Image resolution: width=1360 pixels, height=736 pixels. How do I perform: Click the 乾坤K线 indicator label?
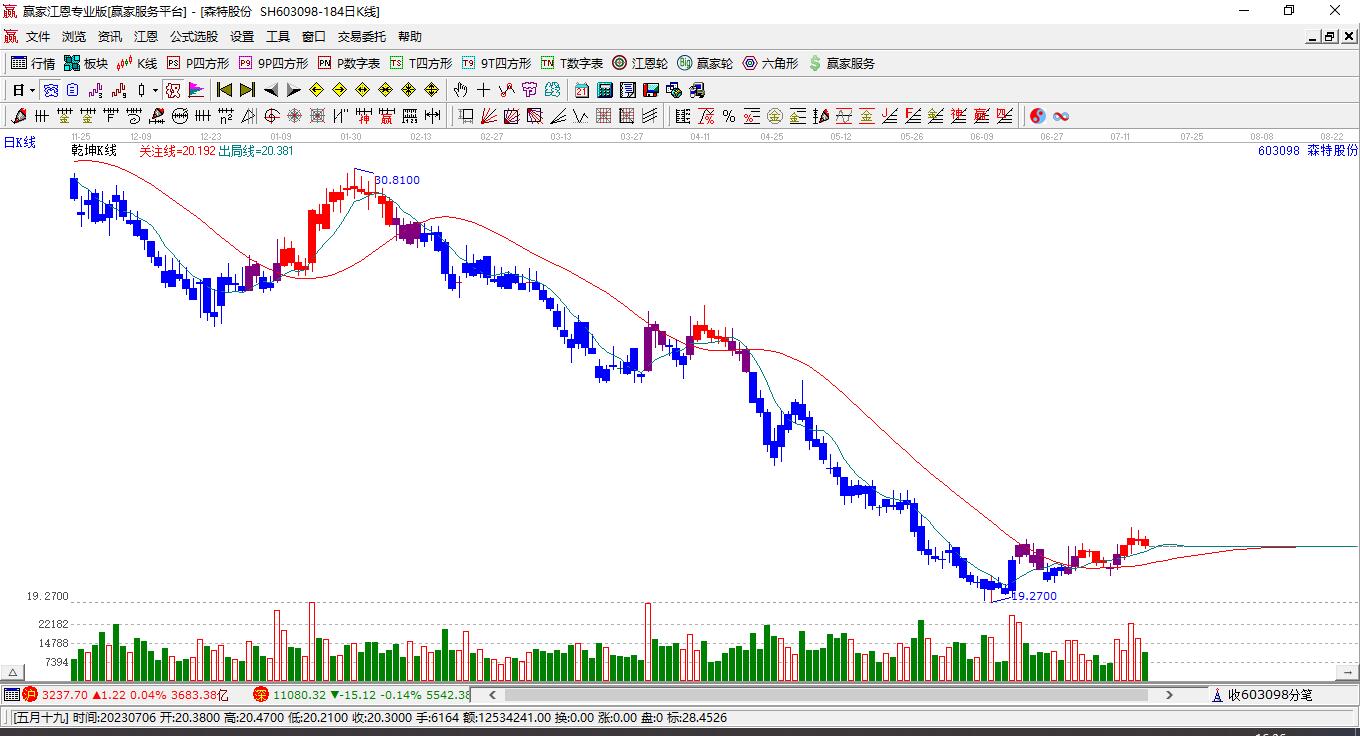[x=94, y=151]
